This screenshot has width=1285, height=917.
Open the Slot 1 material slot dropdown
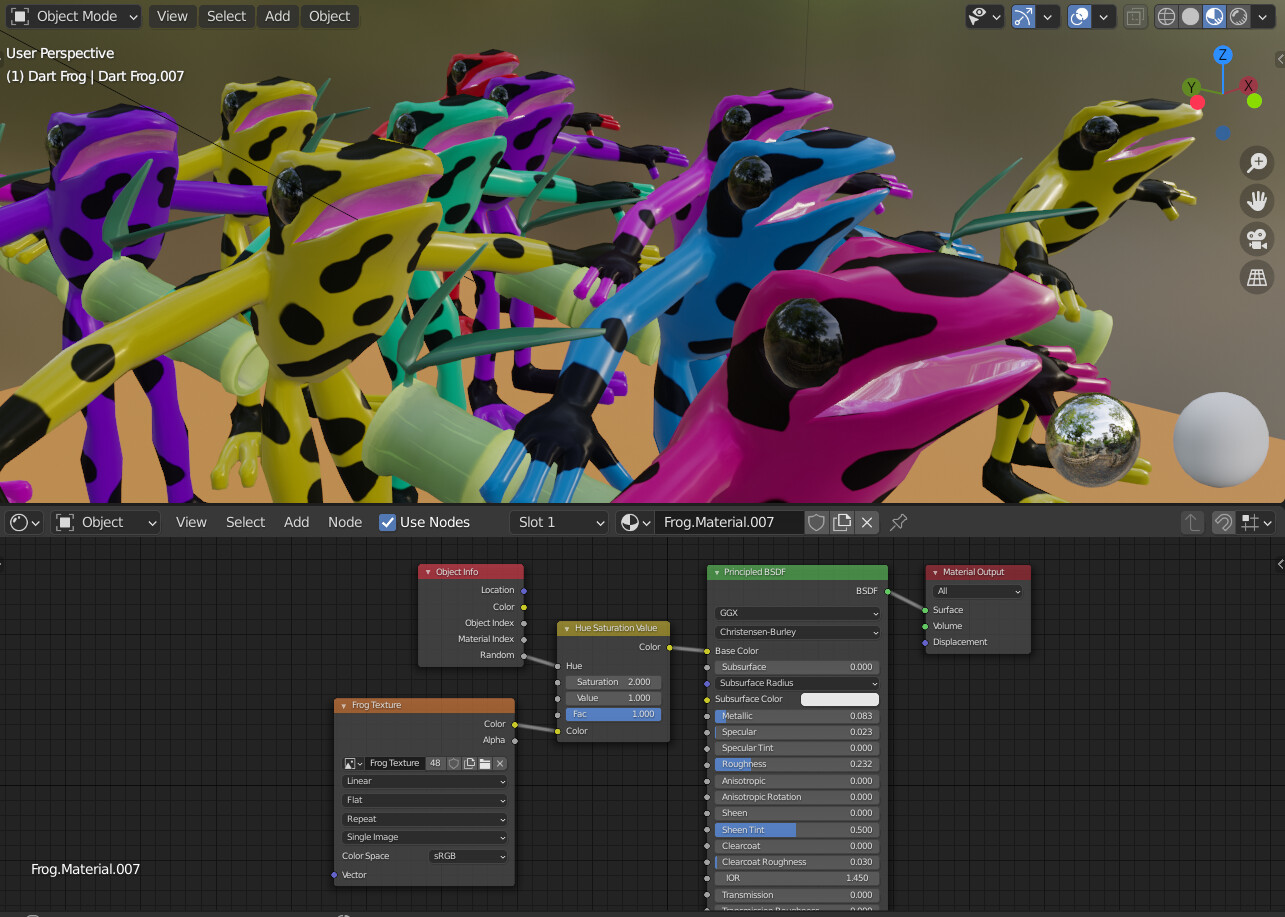[558, 522]
